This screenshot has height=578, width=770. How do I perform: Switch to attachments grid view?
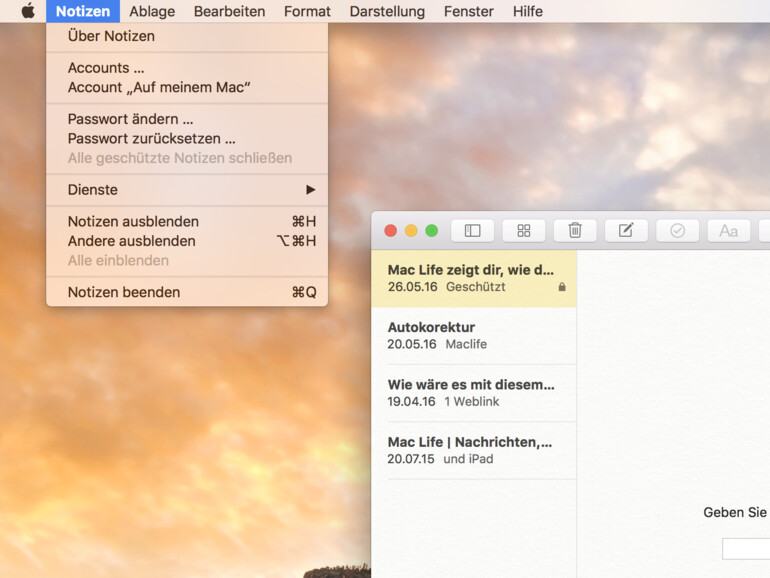(523, 230)
